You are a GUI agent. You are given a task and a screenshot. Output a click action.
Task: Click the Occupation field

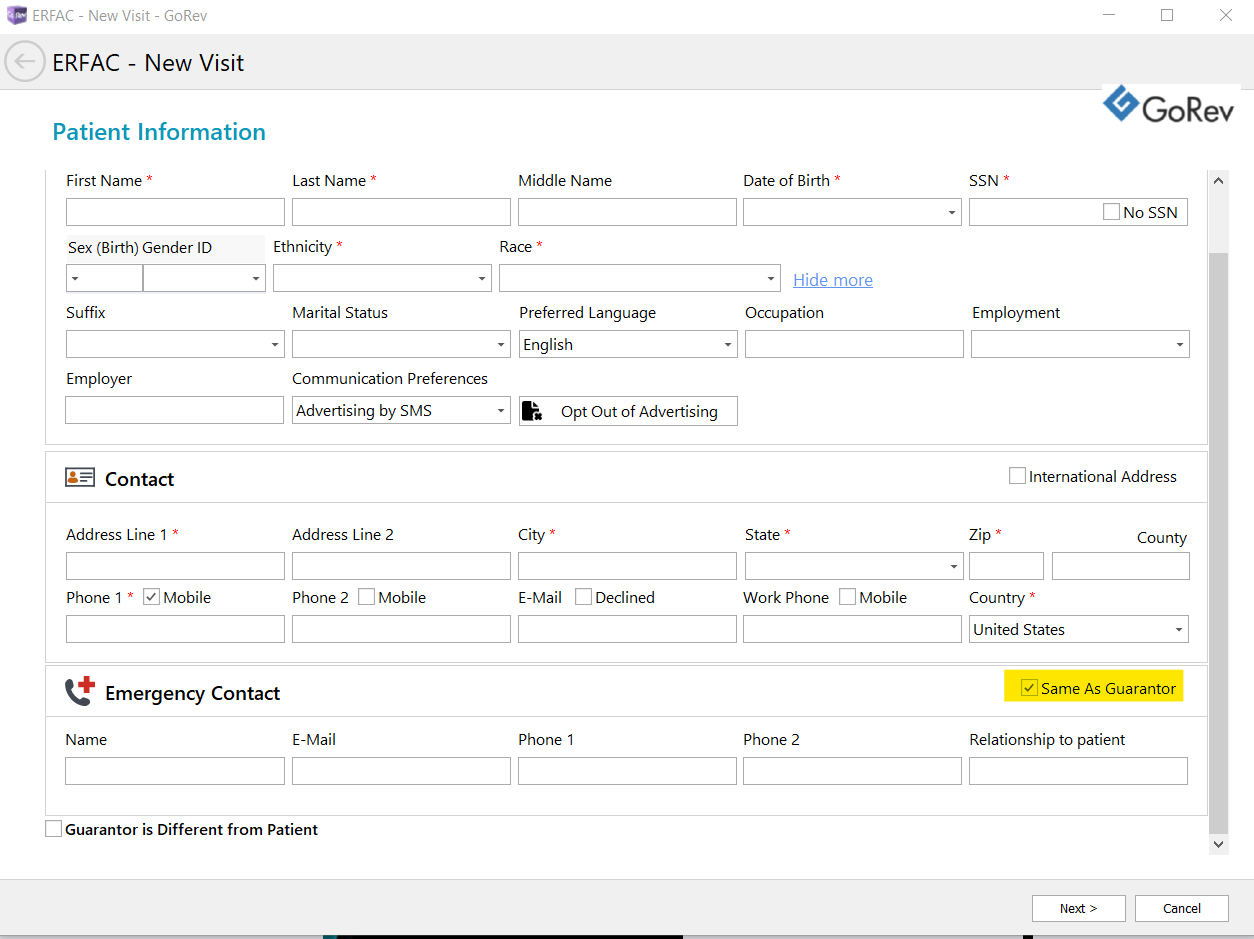click(854, 344)
